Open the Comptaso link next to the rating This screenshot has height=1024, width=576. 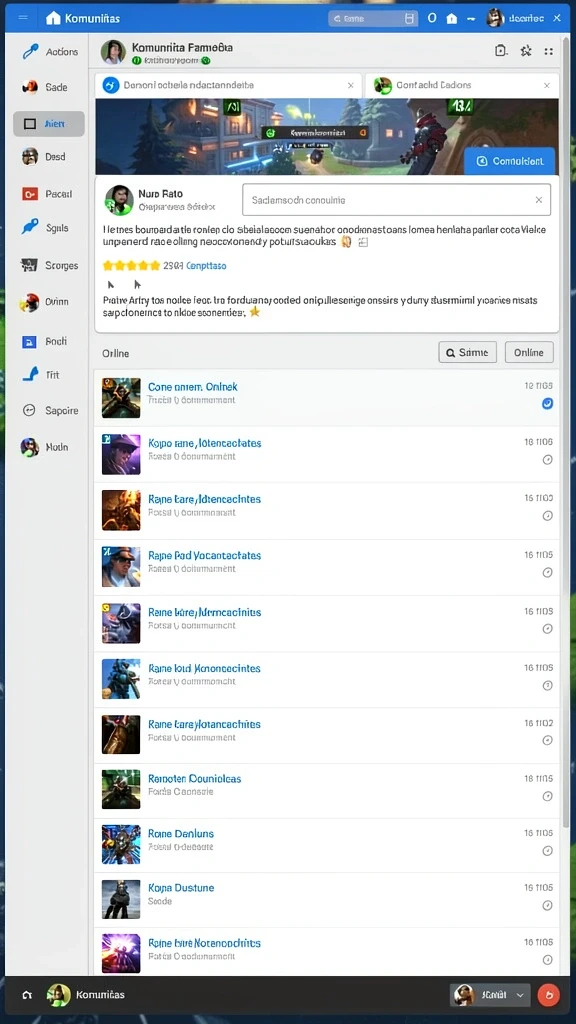(206, 266)
